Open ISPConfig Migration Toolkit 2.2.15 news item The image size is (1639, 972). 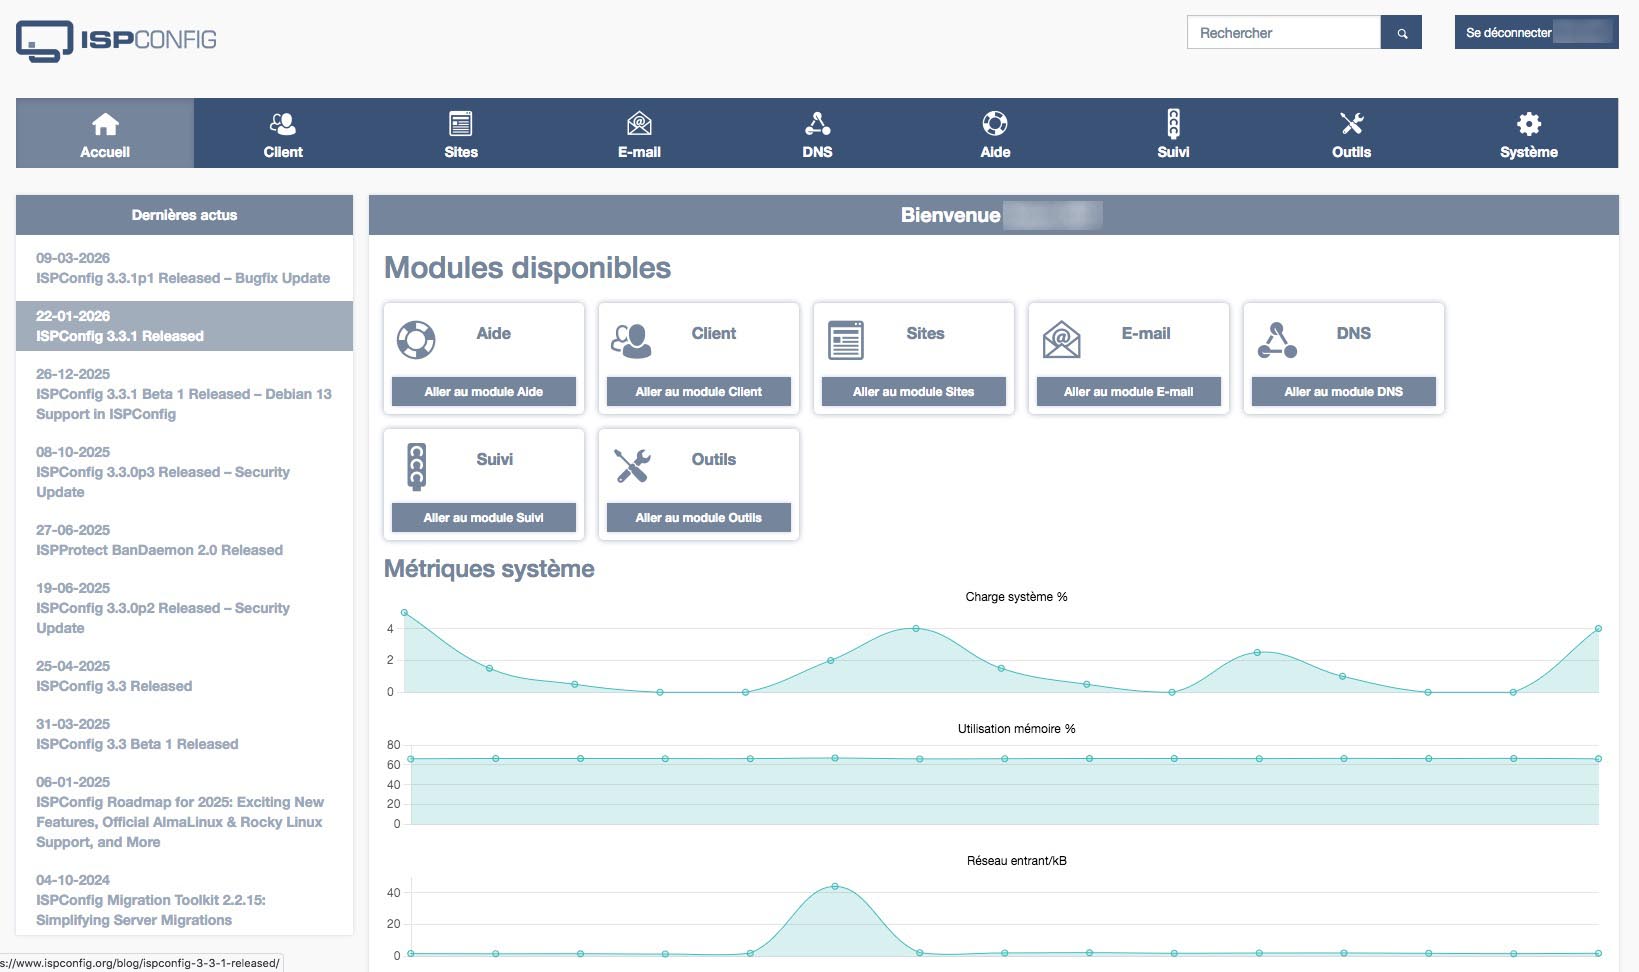click(184, 900)
